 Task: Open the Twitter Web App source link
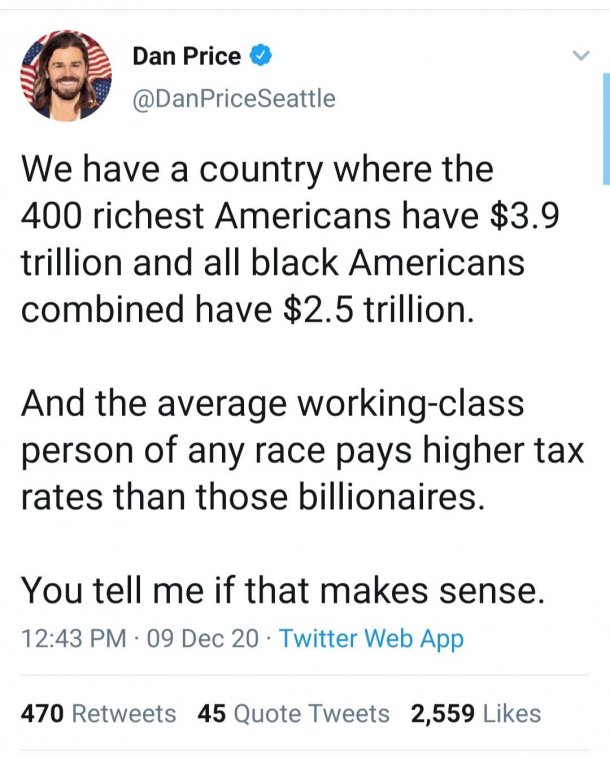[x=372, y=638]
